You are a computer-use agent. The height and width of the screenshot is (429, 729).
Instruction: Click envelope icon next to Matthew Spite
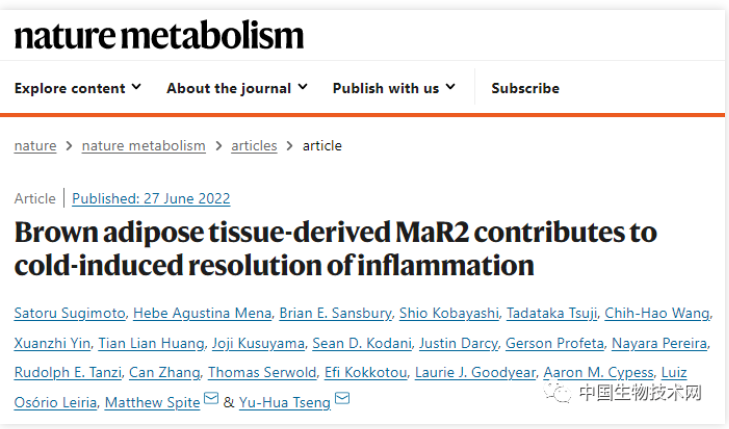point(211,398)
